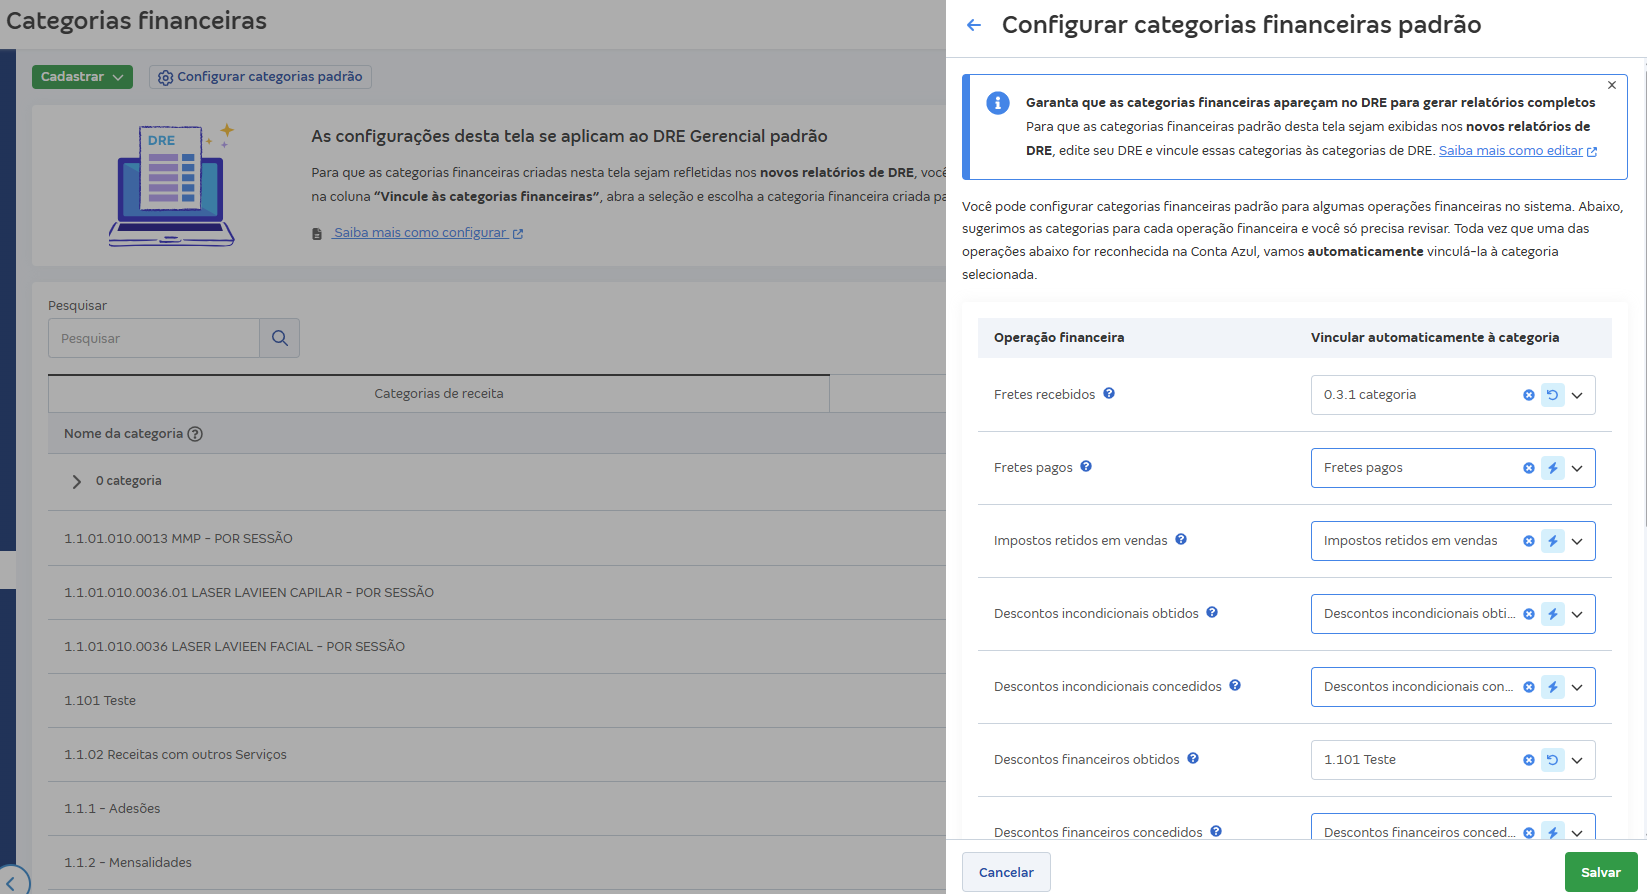Clear the 0.3.1 categoria selection
1647x894 pixels.
[1529, 395]
